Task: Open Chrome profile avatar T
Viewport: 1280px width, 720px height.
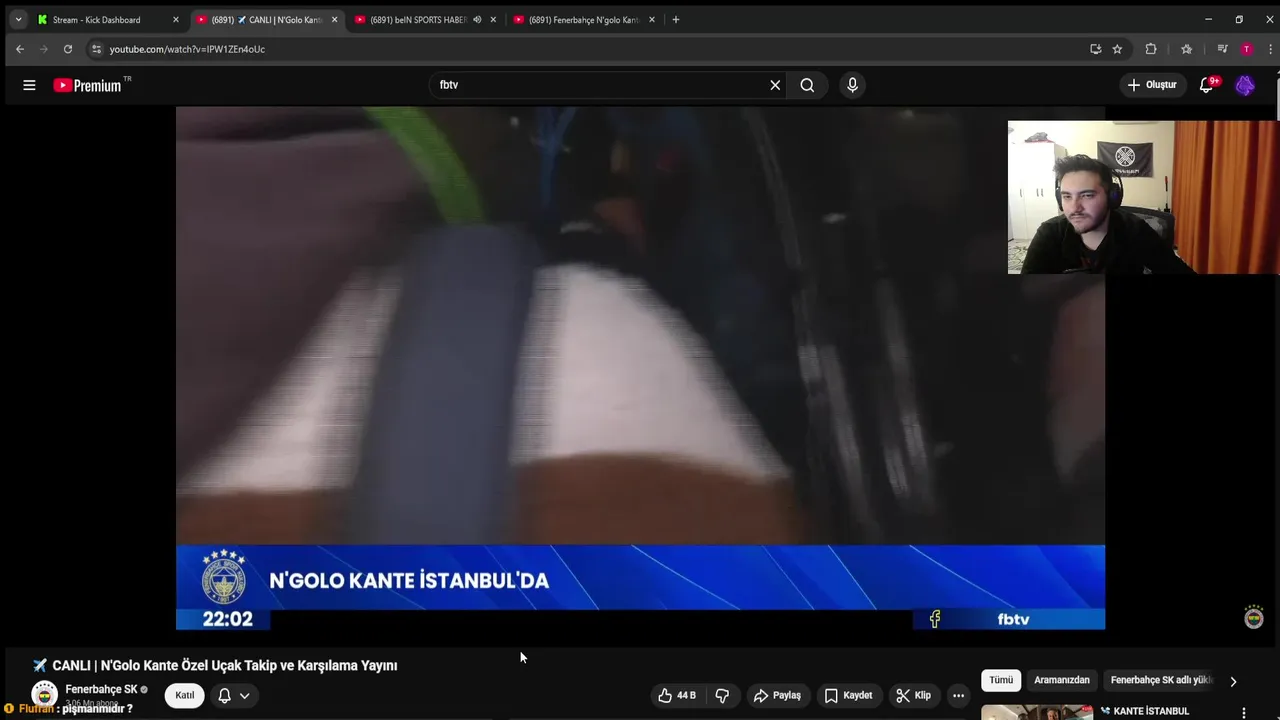Action: pos(1246,49)
